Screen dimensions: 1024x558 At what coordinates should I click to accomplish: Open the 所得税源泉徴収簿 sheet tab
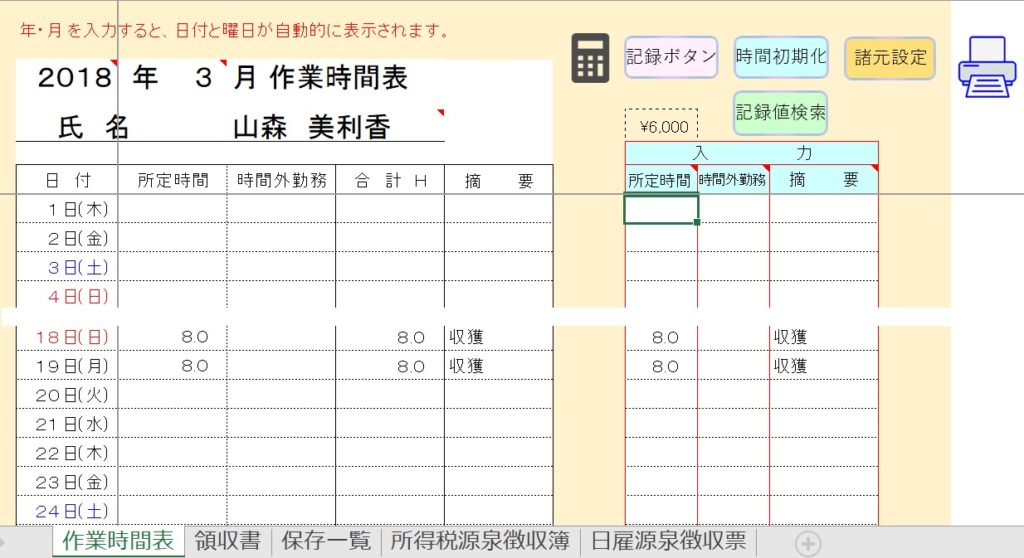(x=480, y=541)
